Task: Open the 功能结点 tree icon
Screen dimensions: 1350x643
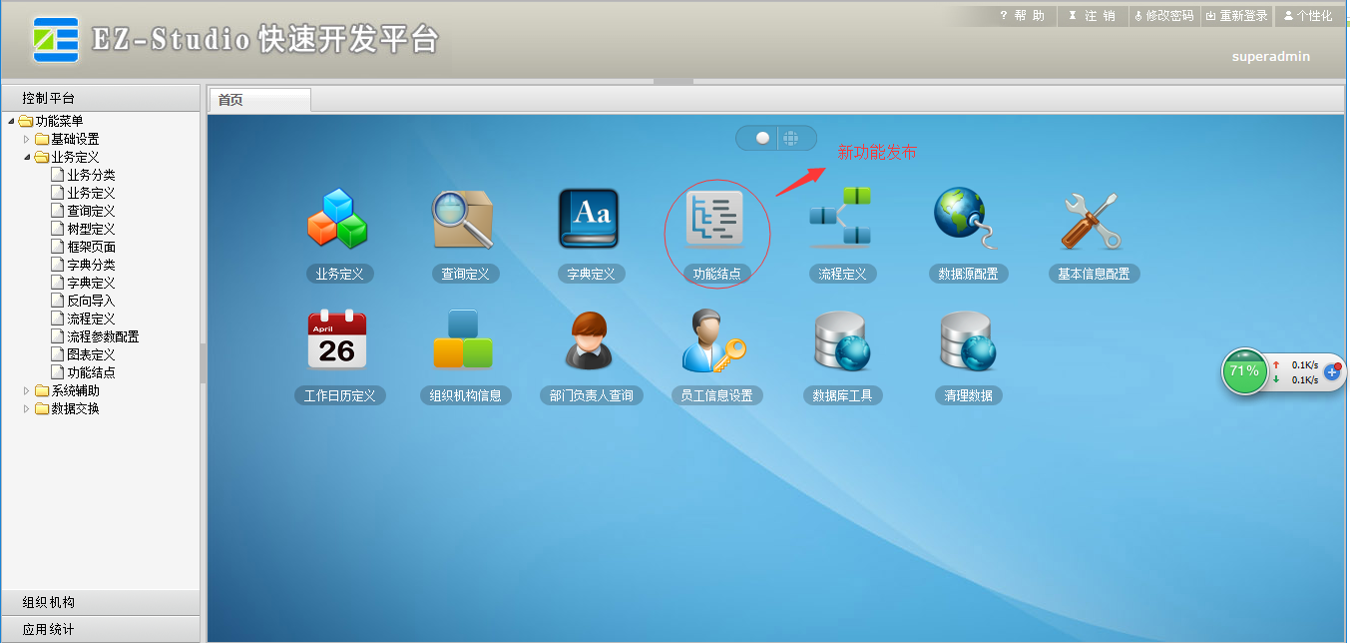Action: (715, 219)
